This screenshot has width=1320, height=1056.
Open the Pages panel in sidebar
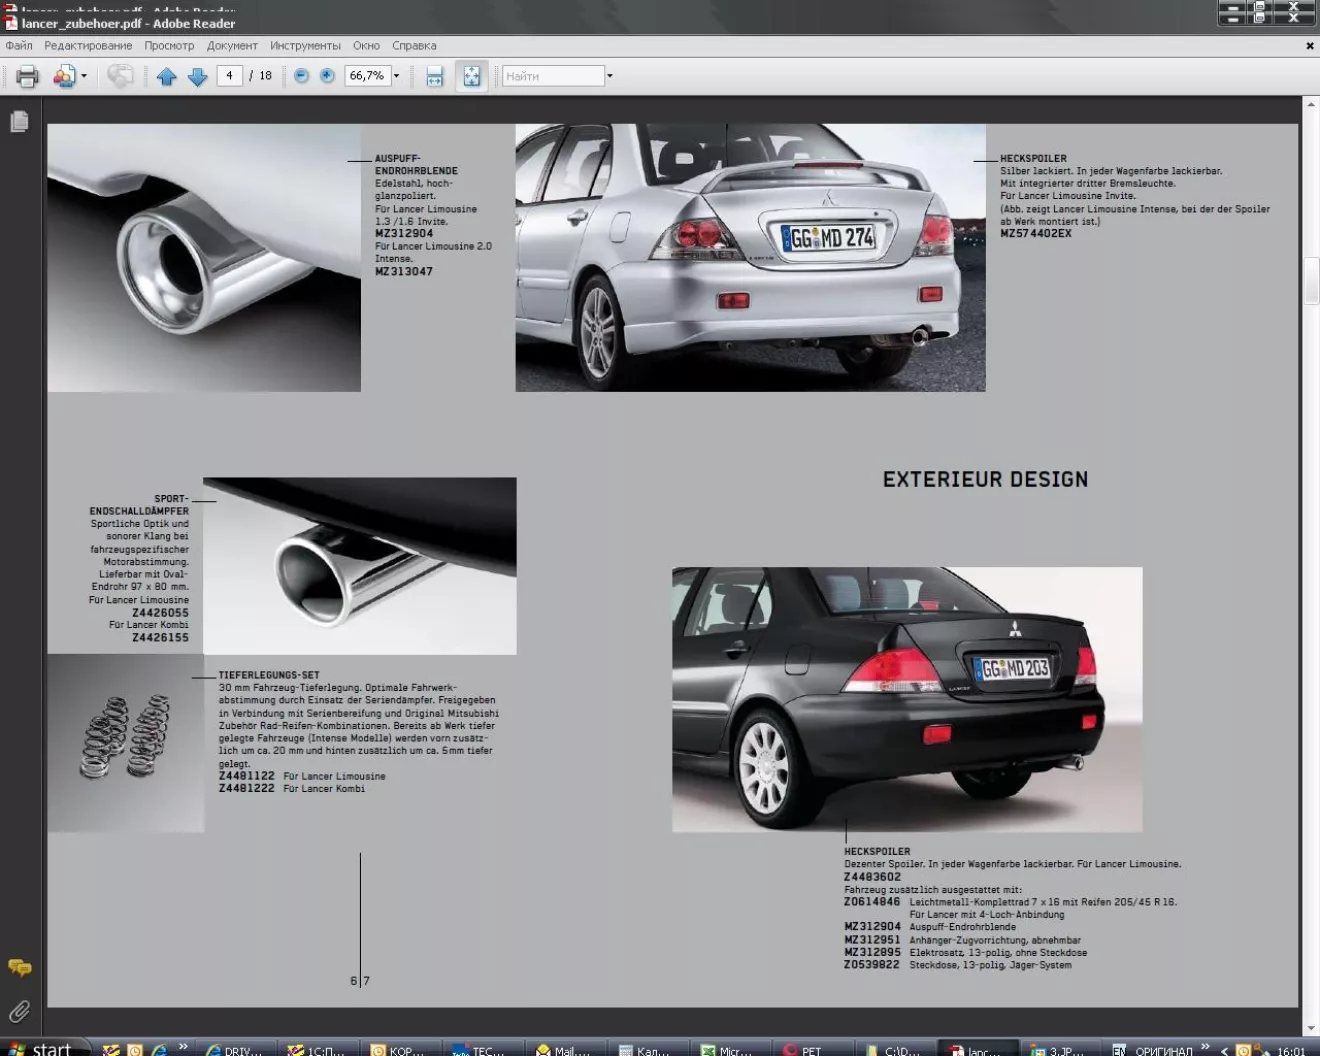click(19, 122)
